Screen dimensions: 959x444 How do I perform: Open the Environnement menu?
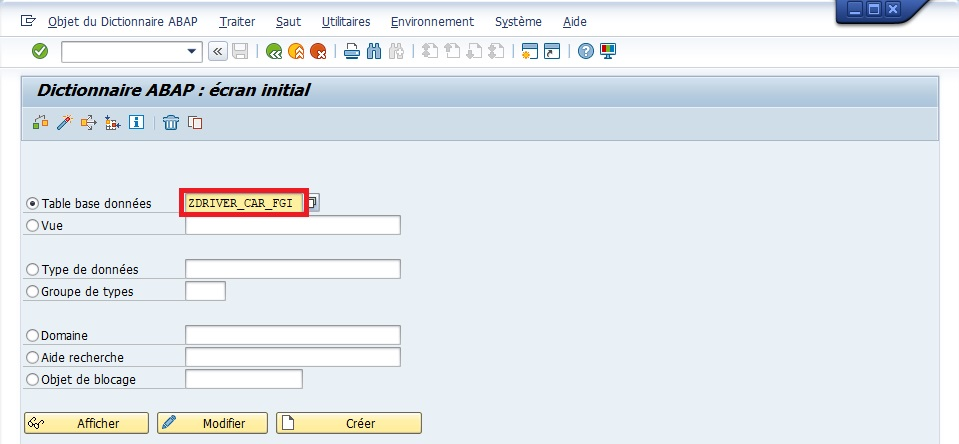click(x=432, y=21)
